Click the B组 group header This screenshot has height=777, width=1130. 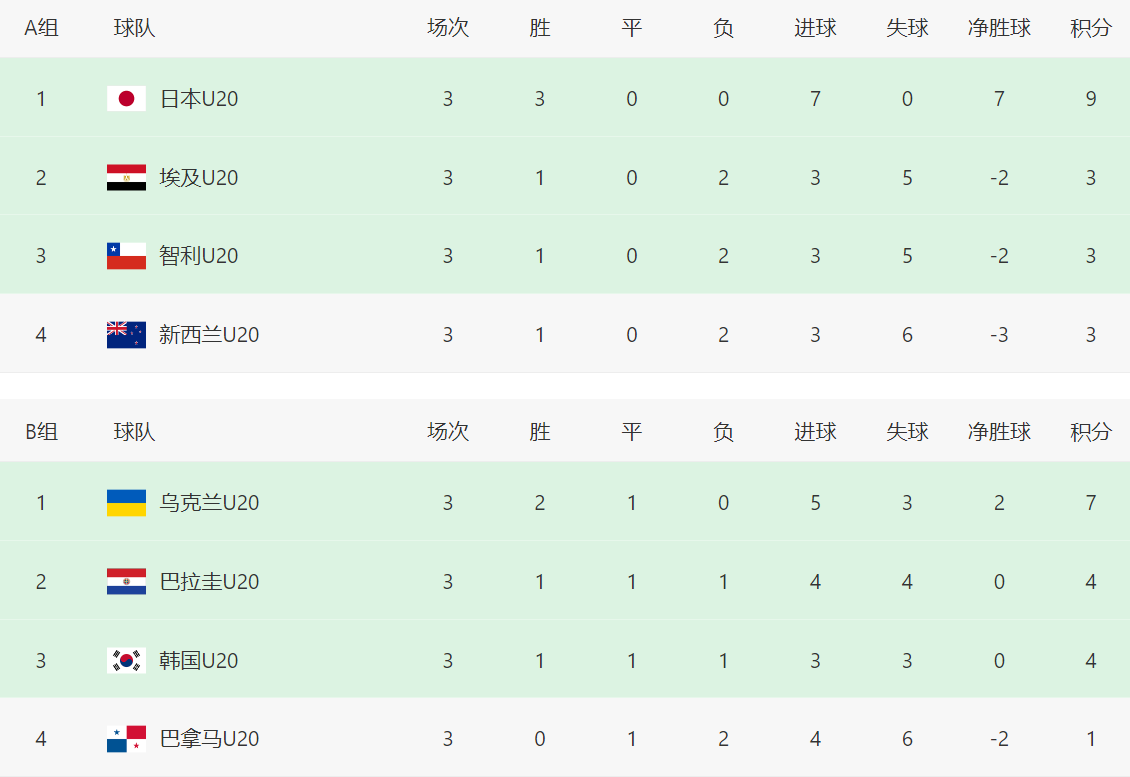pyautogui.click(x=41, y=432)
